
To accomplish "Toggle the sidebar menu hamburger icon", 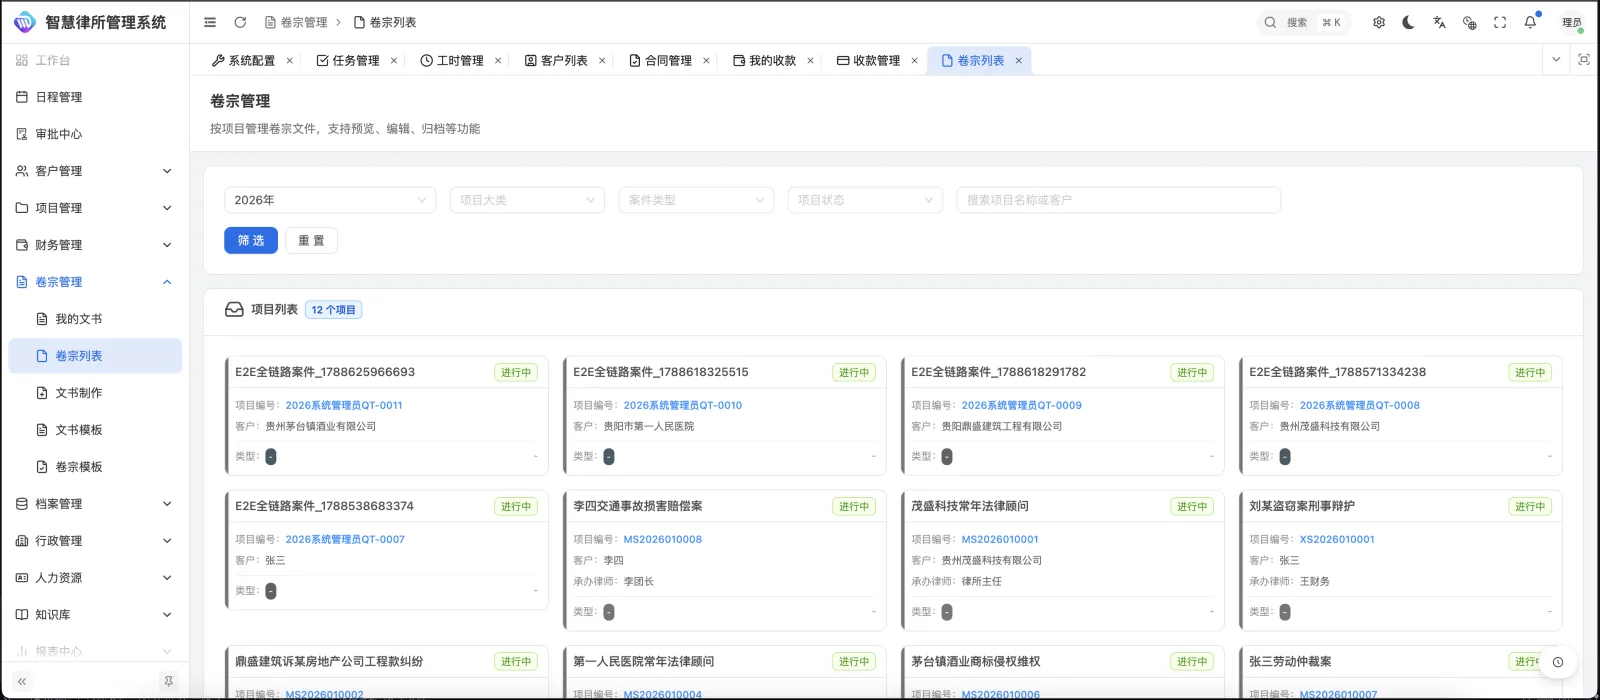I will [x=210, y=22].
